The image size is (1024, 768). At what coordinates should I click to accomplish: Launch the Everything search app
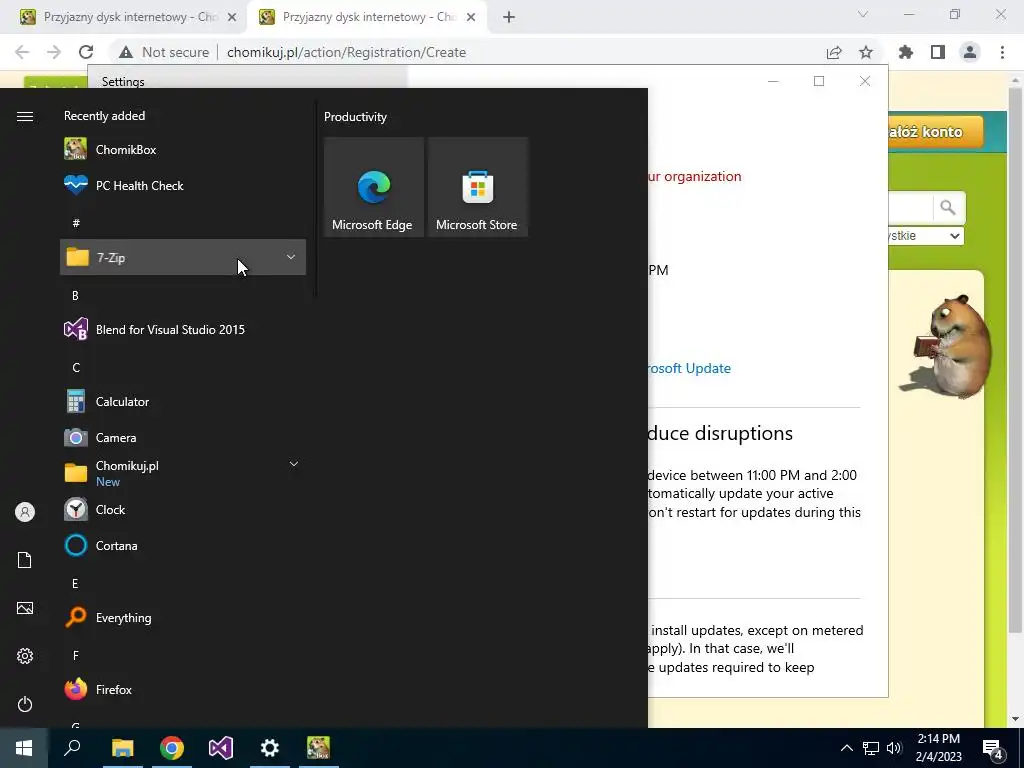[x=183, y=618]
